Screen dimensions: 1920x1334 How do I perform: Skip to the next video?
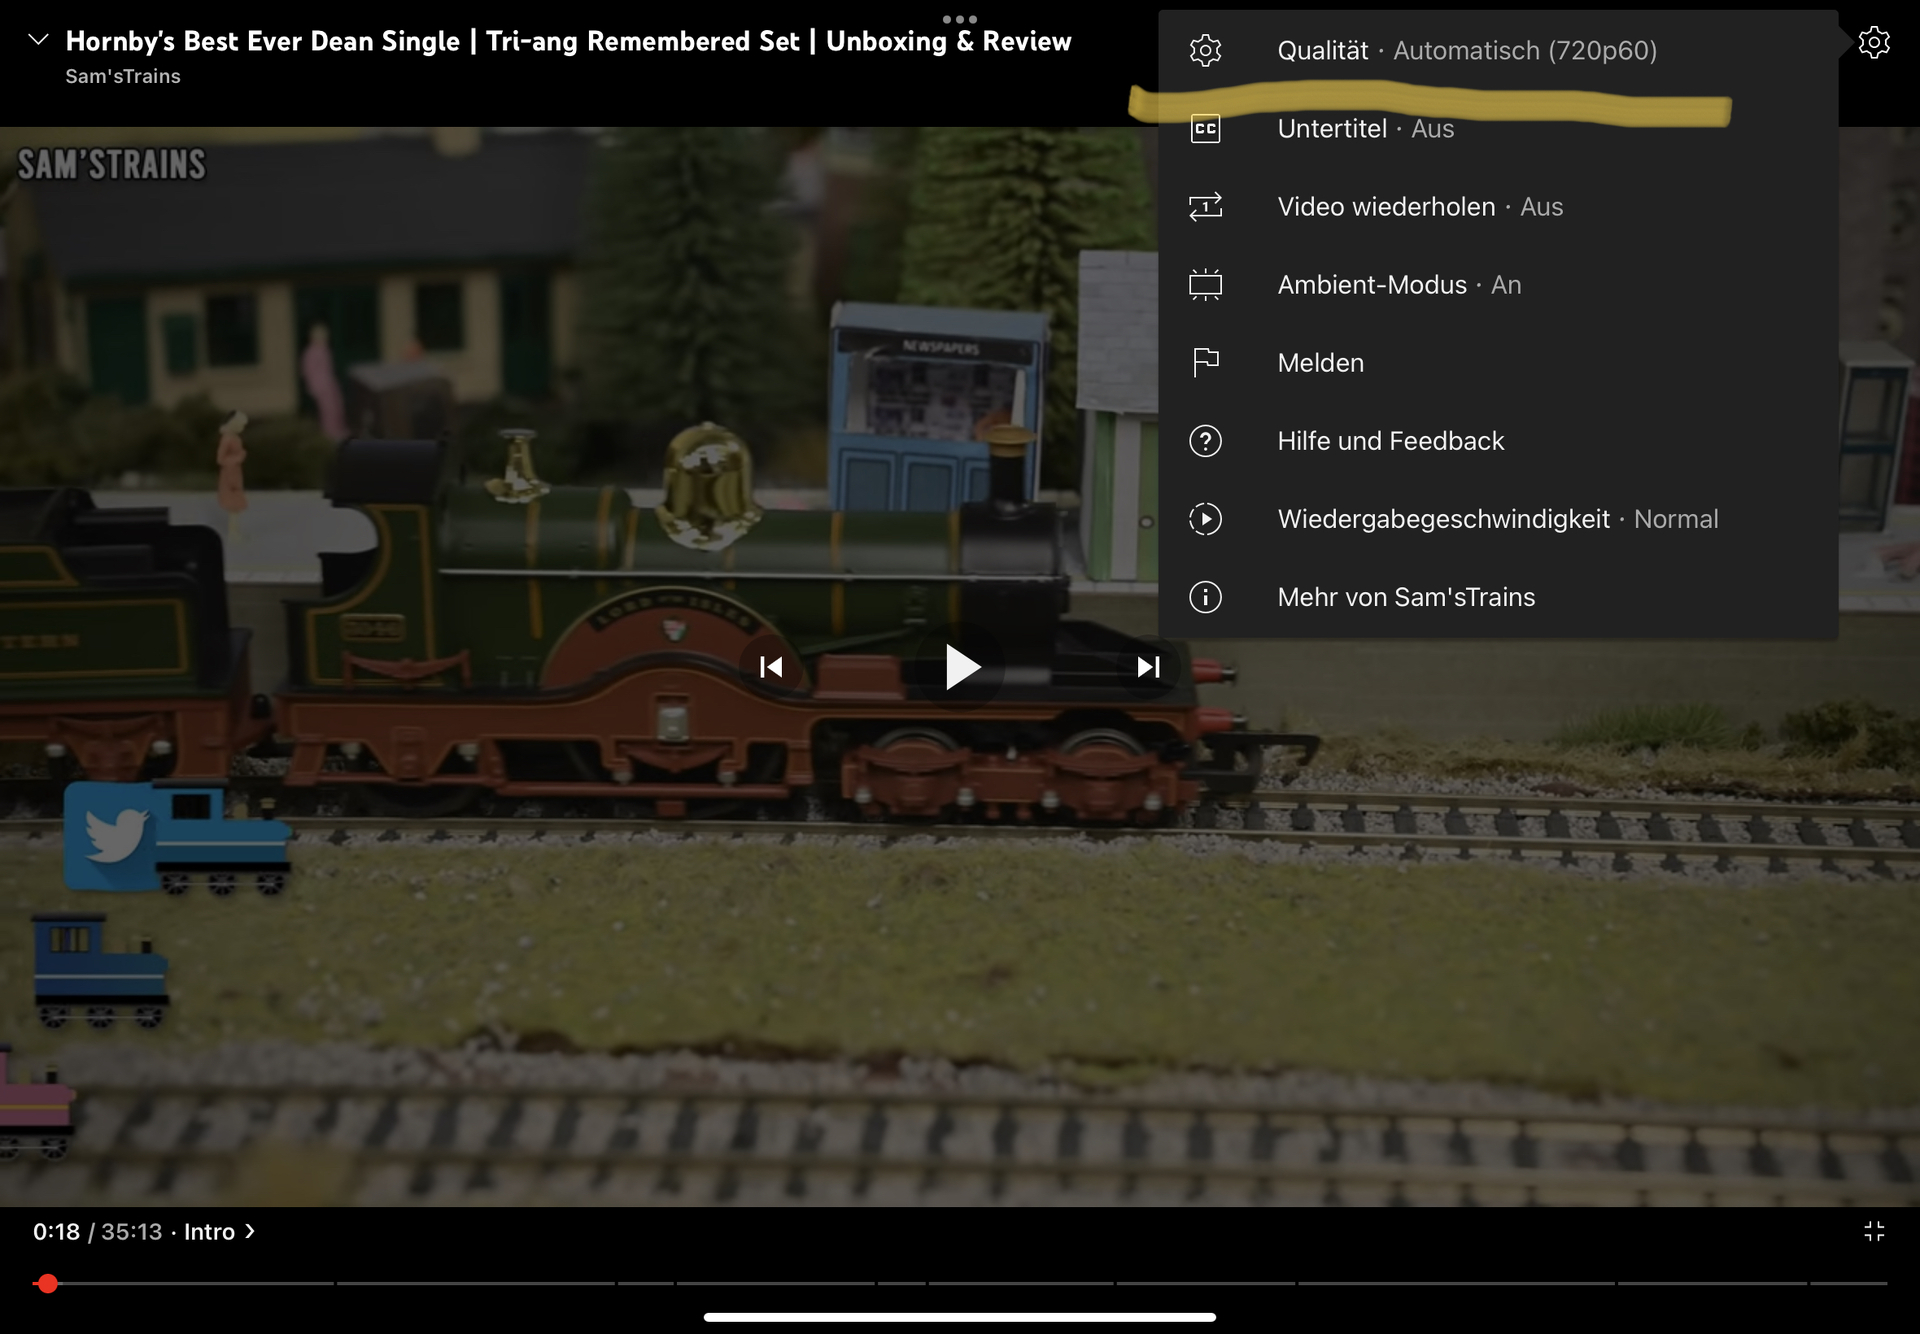click(1148, 667)
